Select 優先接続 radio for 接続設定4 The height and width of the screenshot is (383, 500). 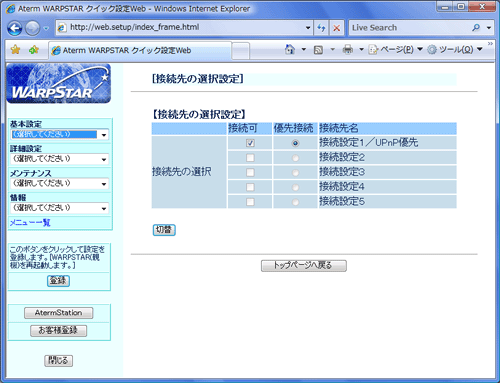[x=295, y=187]
